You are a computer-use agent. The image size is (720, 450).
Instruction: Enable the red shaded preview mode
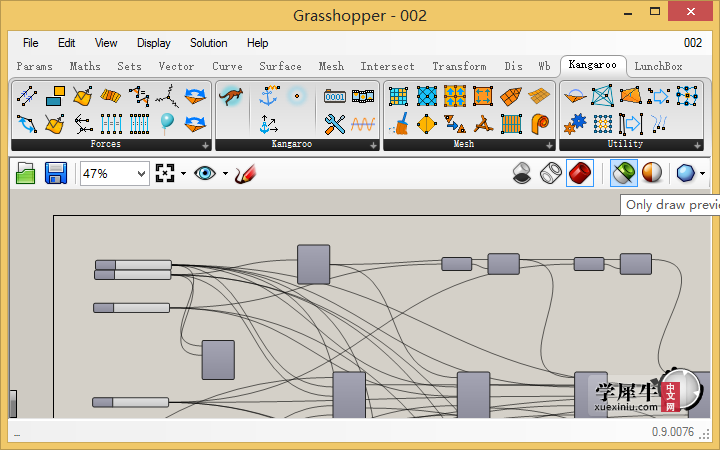(x=580, y=173)
